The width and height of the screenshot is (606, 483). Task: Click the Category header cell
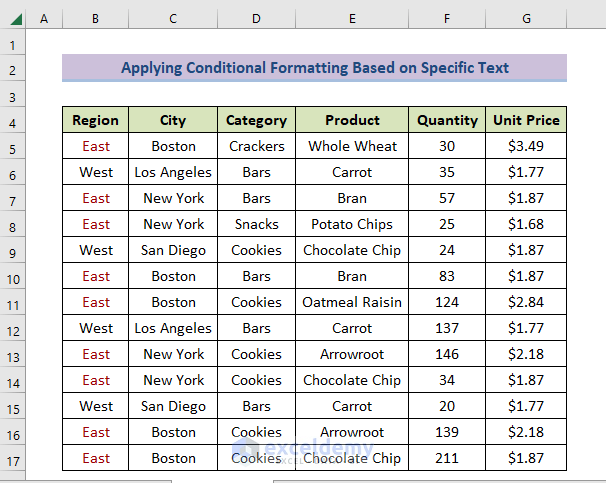point(256,120)
